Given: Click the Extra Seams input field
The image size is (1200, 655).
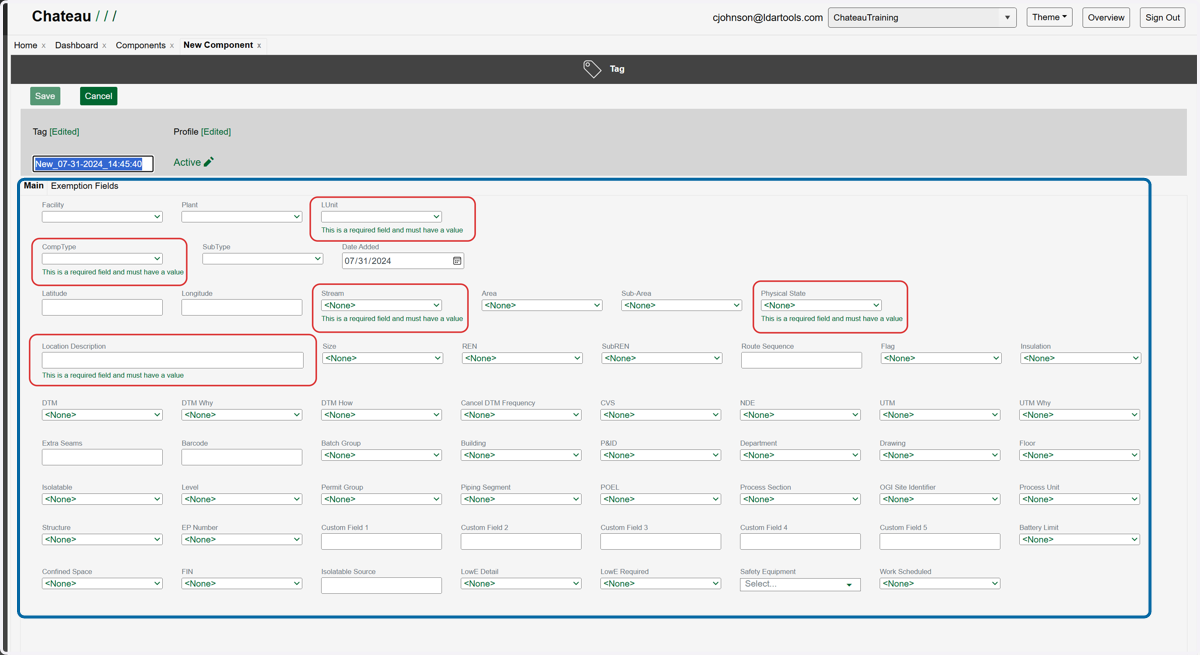Looking at the screenshot, I should point(102,457).
